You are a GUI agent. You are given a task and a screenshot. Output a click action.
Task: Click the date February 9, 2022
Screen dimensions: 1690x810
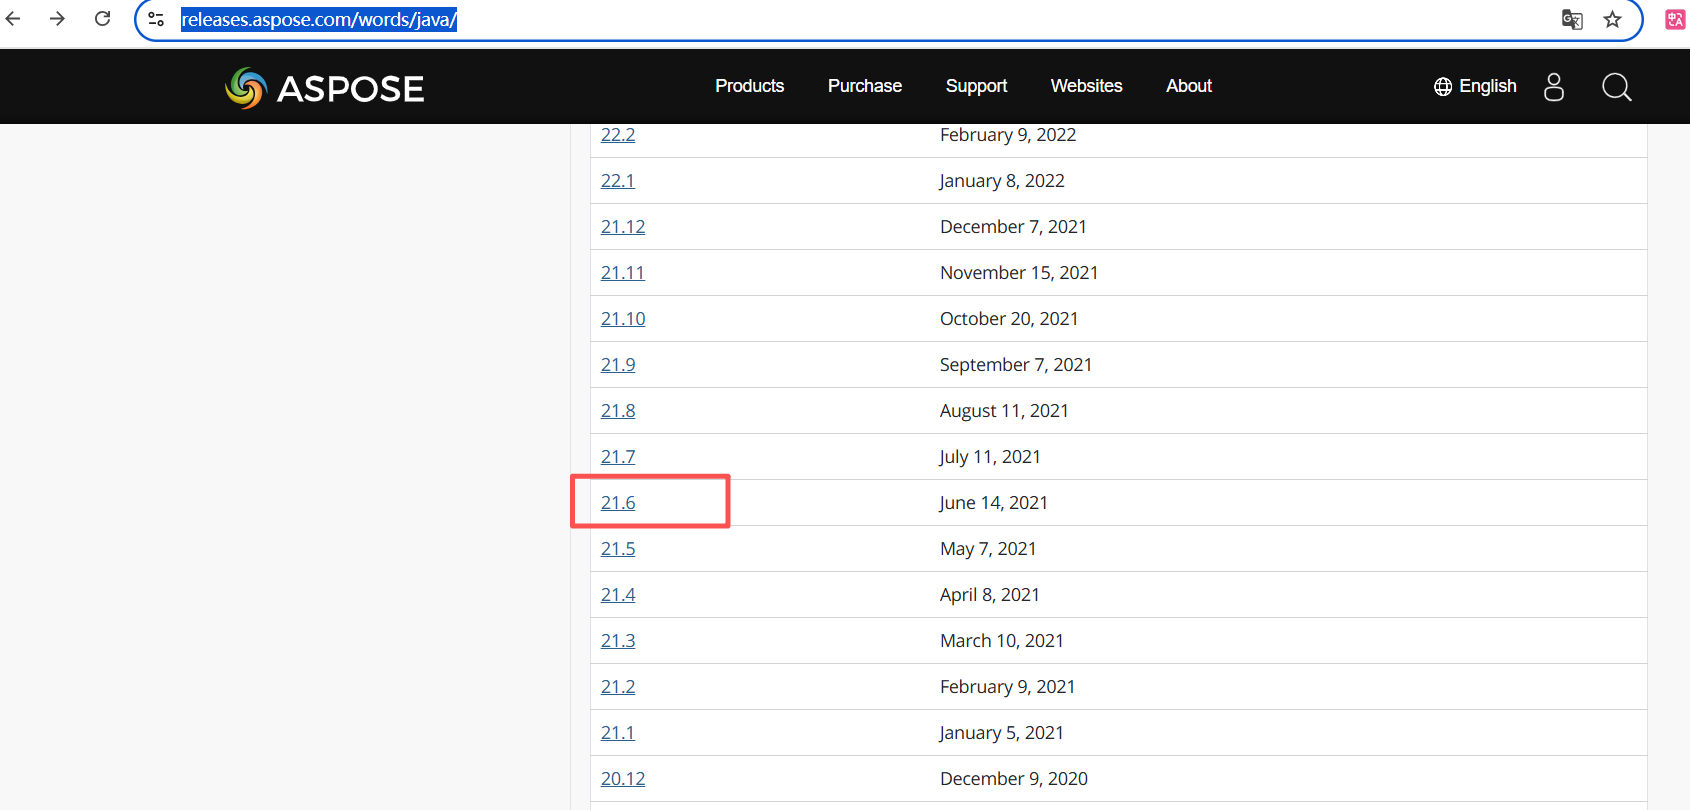tap(1008, 135)
